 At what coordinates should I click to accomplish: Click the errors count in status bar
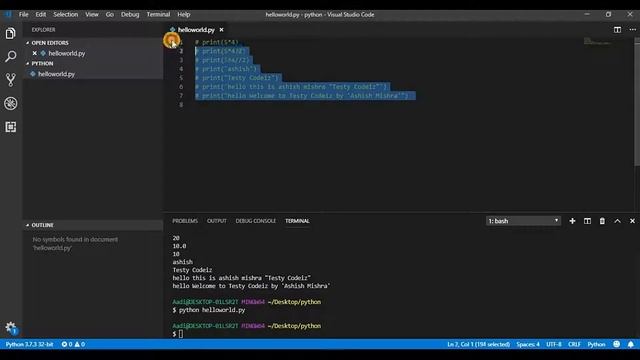click(x=67, y=344)
